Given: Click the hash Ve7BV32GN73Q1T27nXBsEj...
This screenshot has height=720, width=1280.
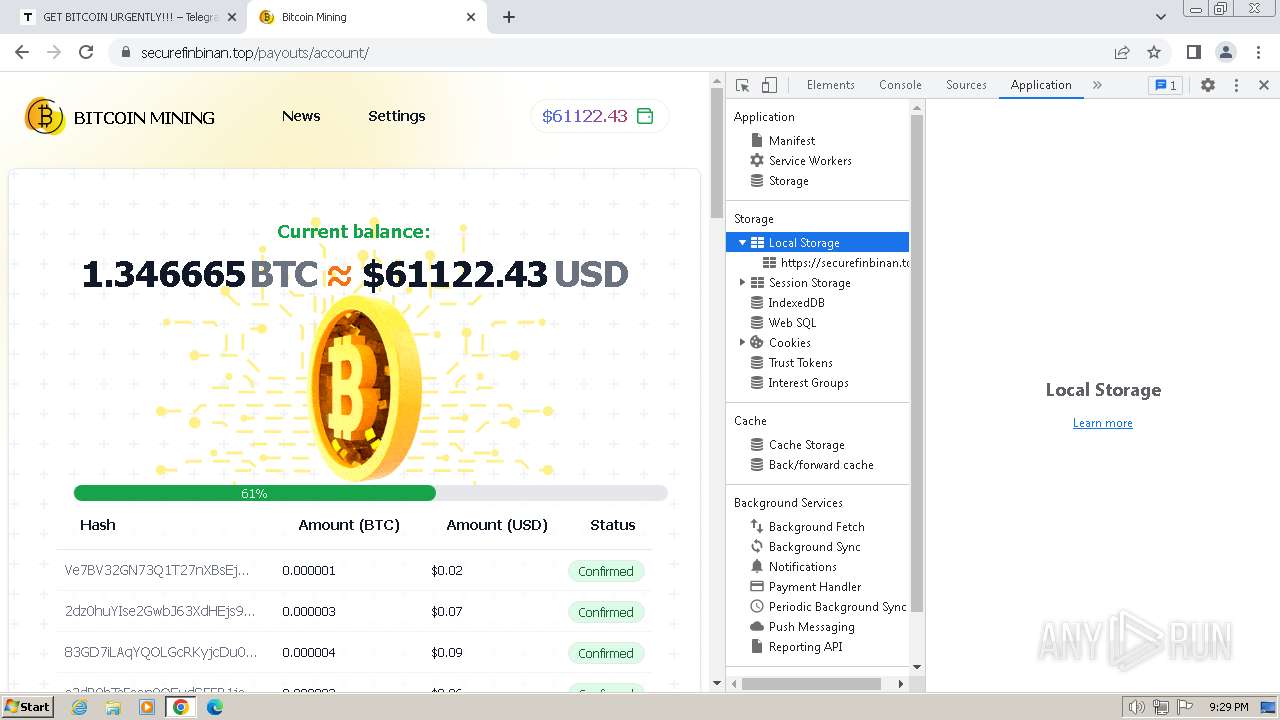Looking at the screenshot, I should (x=157, y=570).
